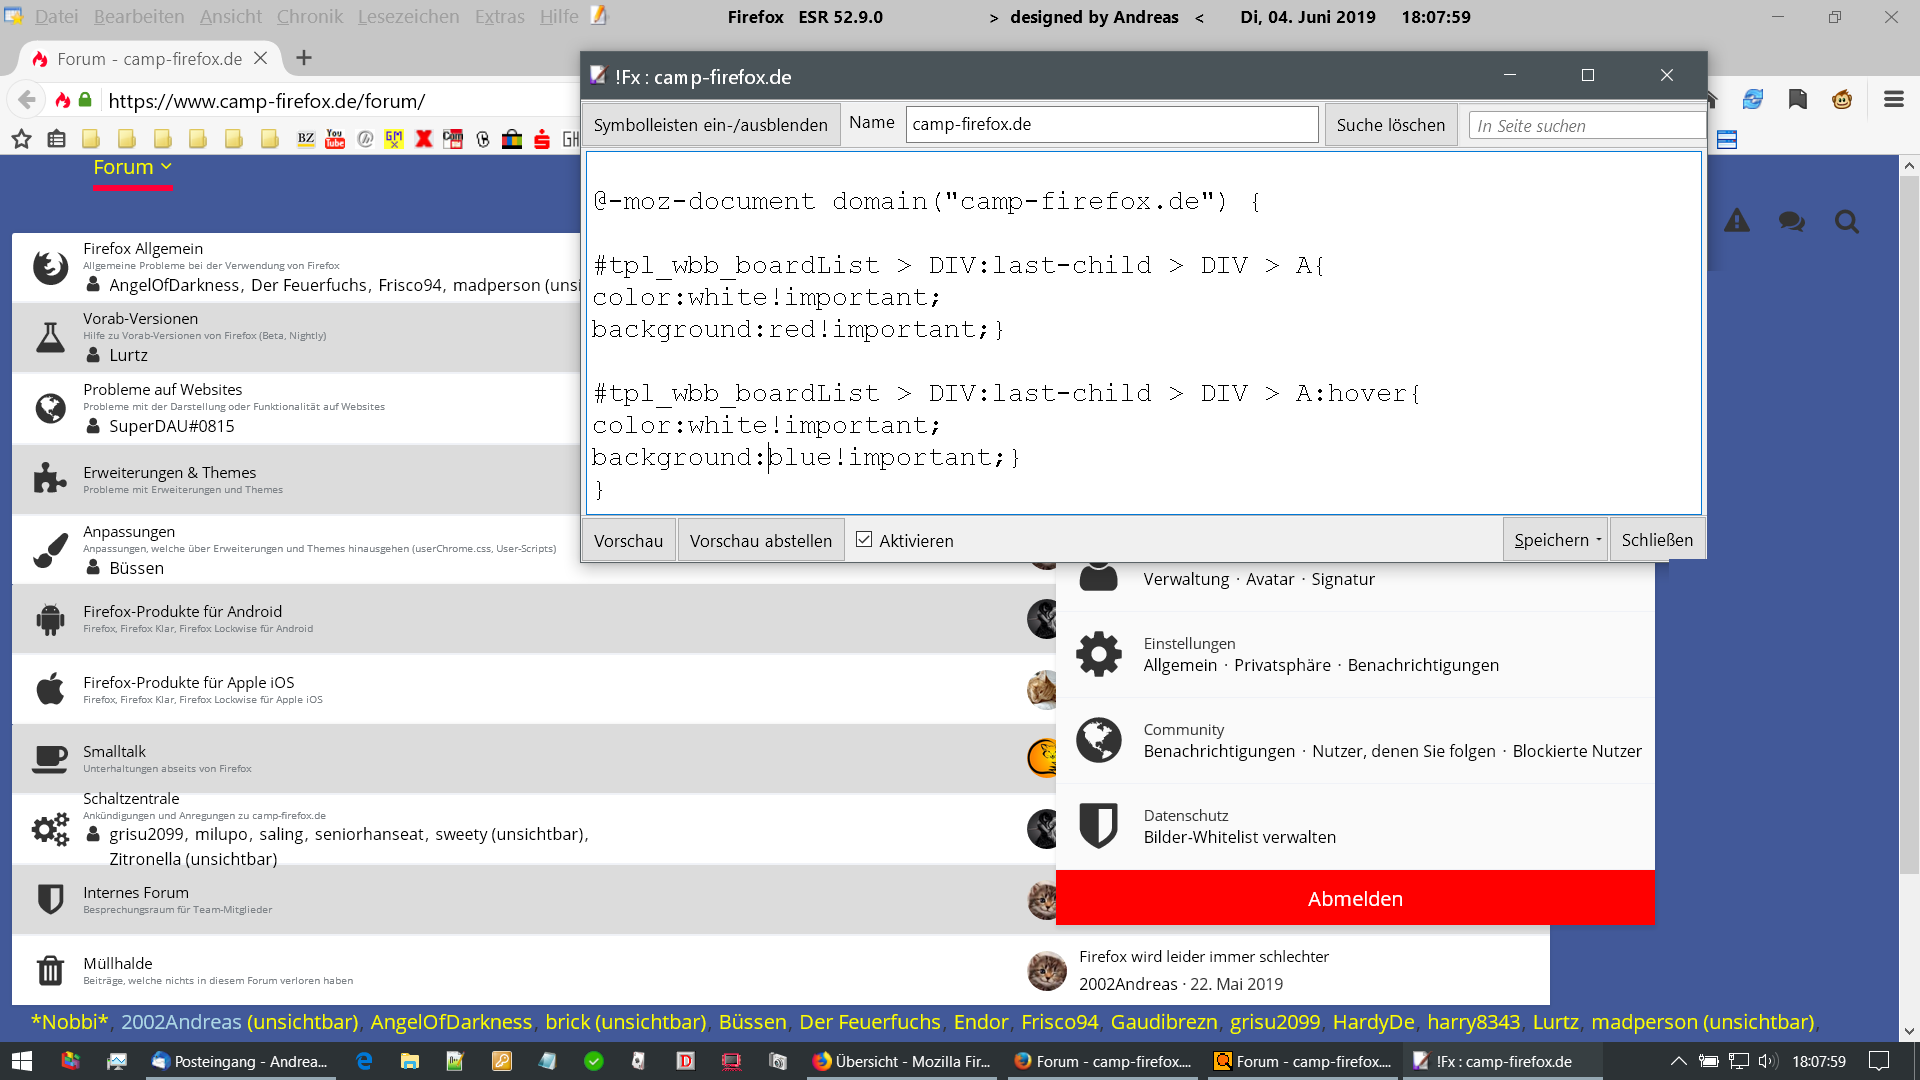This screenshot has height=1080, width=1920.
Task: Expand the Forum navigation chevron
Action: pyautogui.click(x=166, y=167)
